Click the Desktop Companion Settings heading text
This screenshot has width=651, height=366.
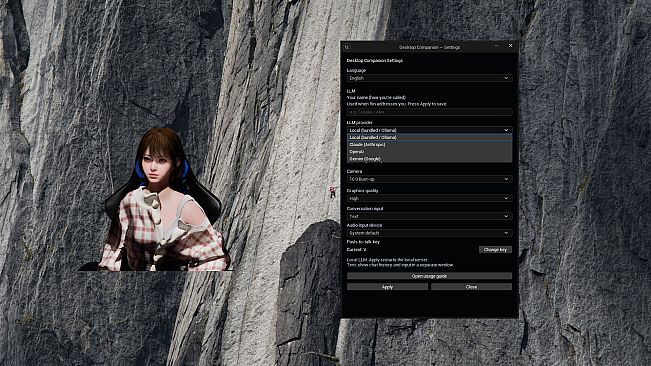coord(374,61)
